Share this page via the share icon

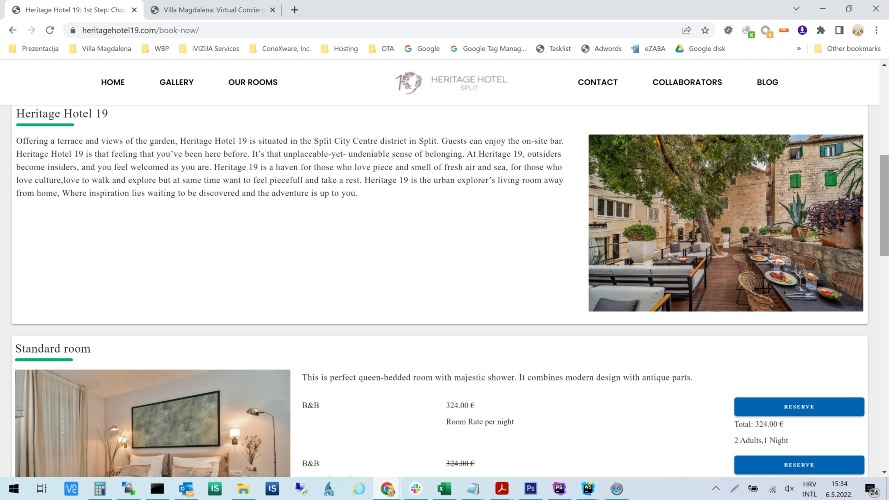tap(686, 30)
